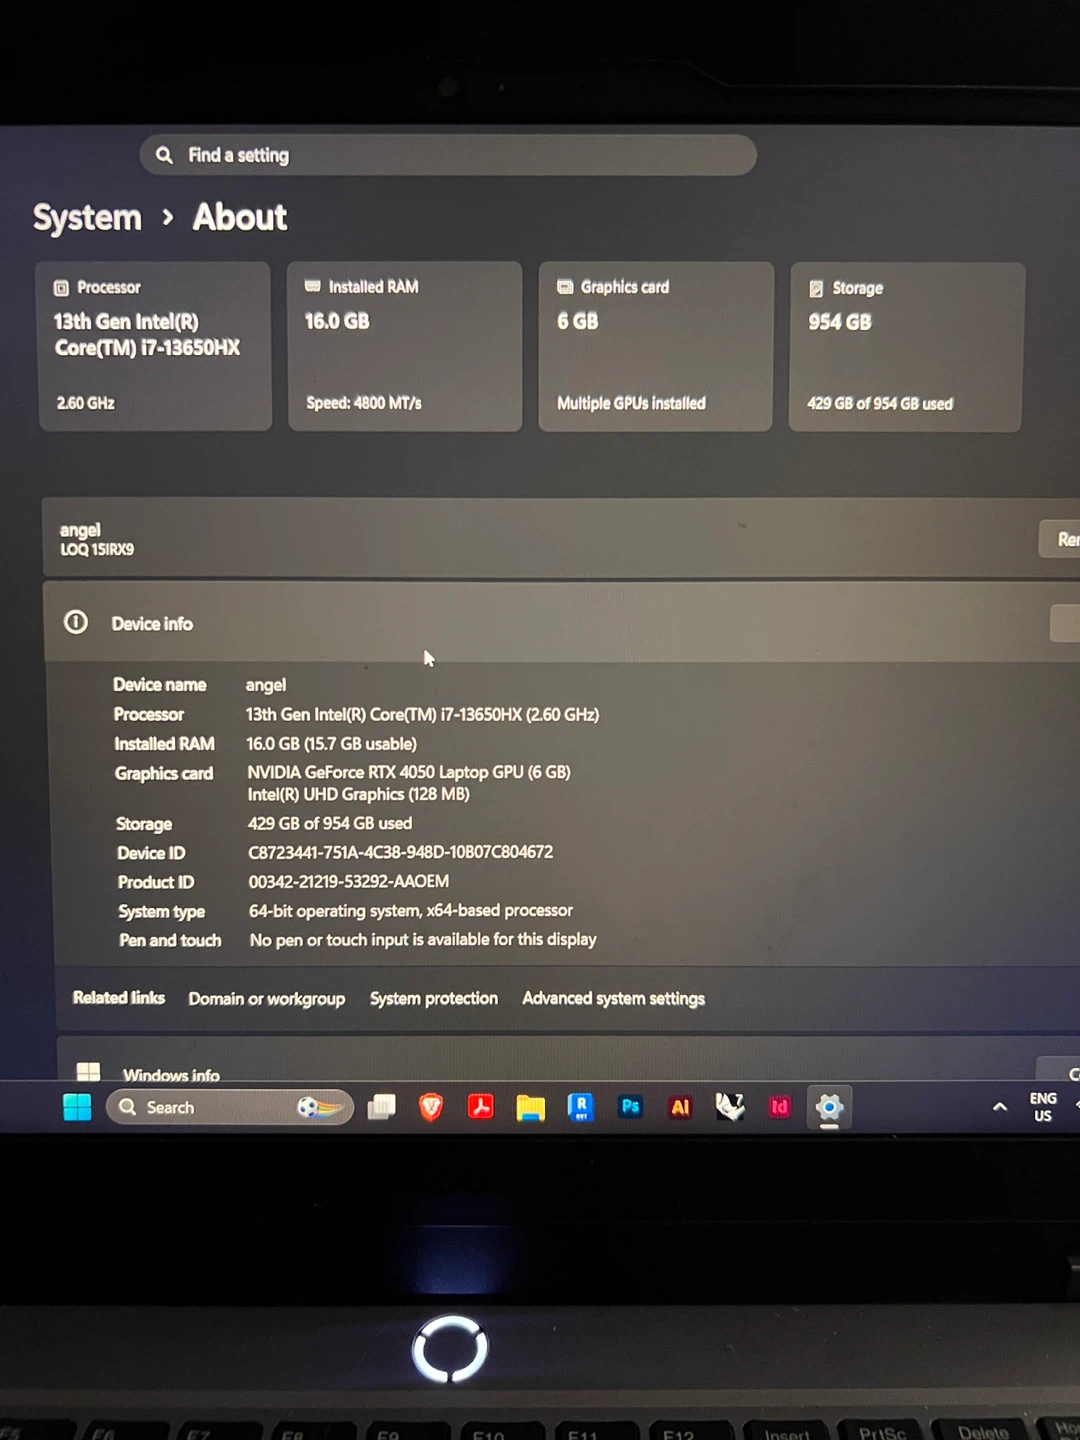Open Illustrator from the taskbar
Viewport: 1080px width, 1440px height.
[680, 1107]
